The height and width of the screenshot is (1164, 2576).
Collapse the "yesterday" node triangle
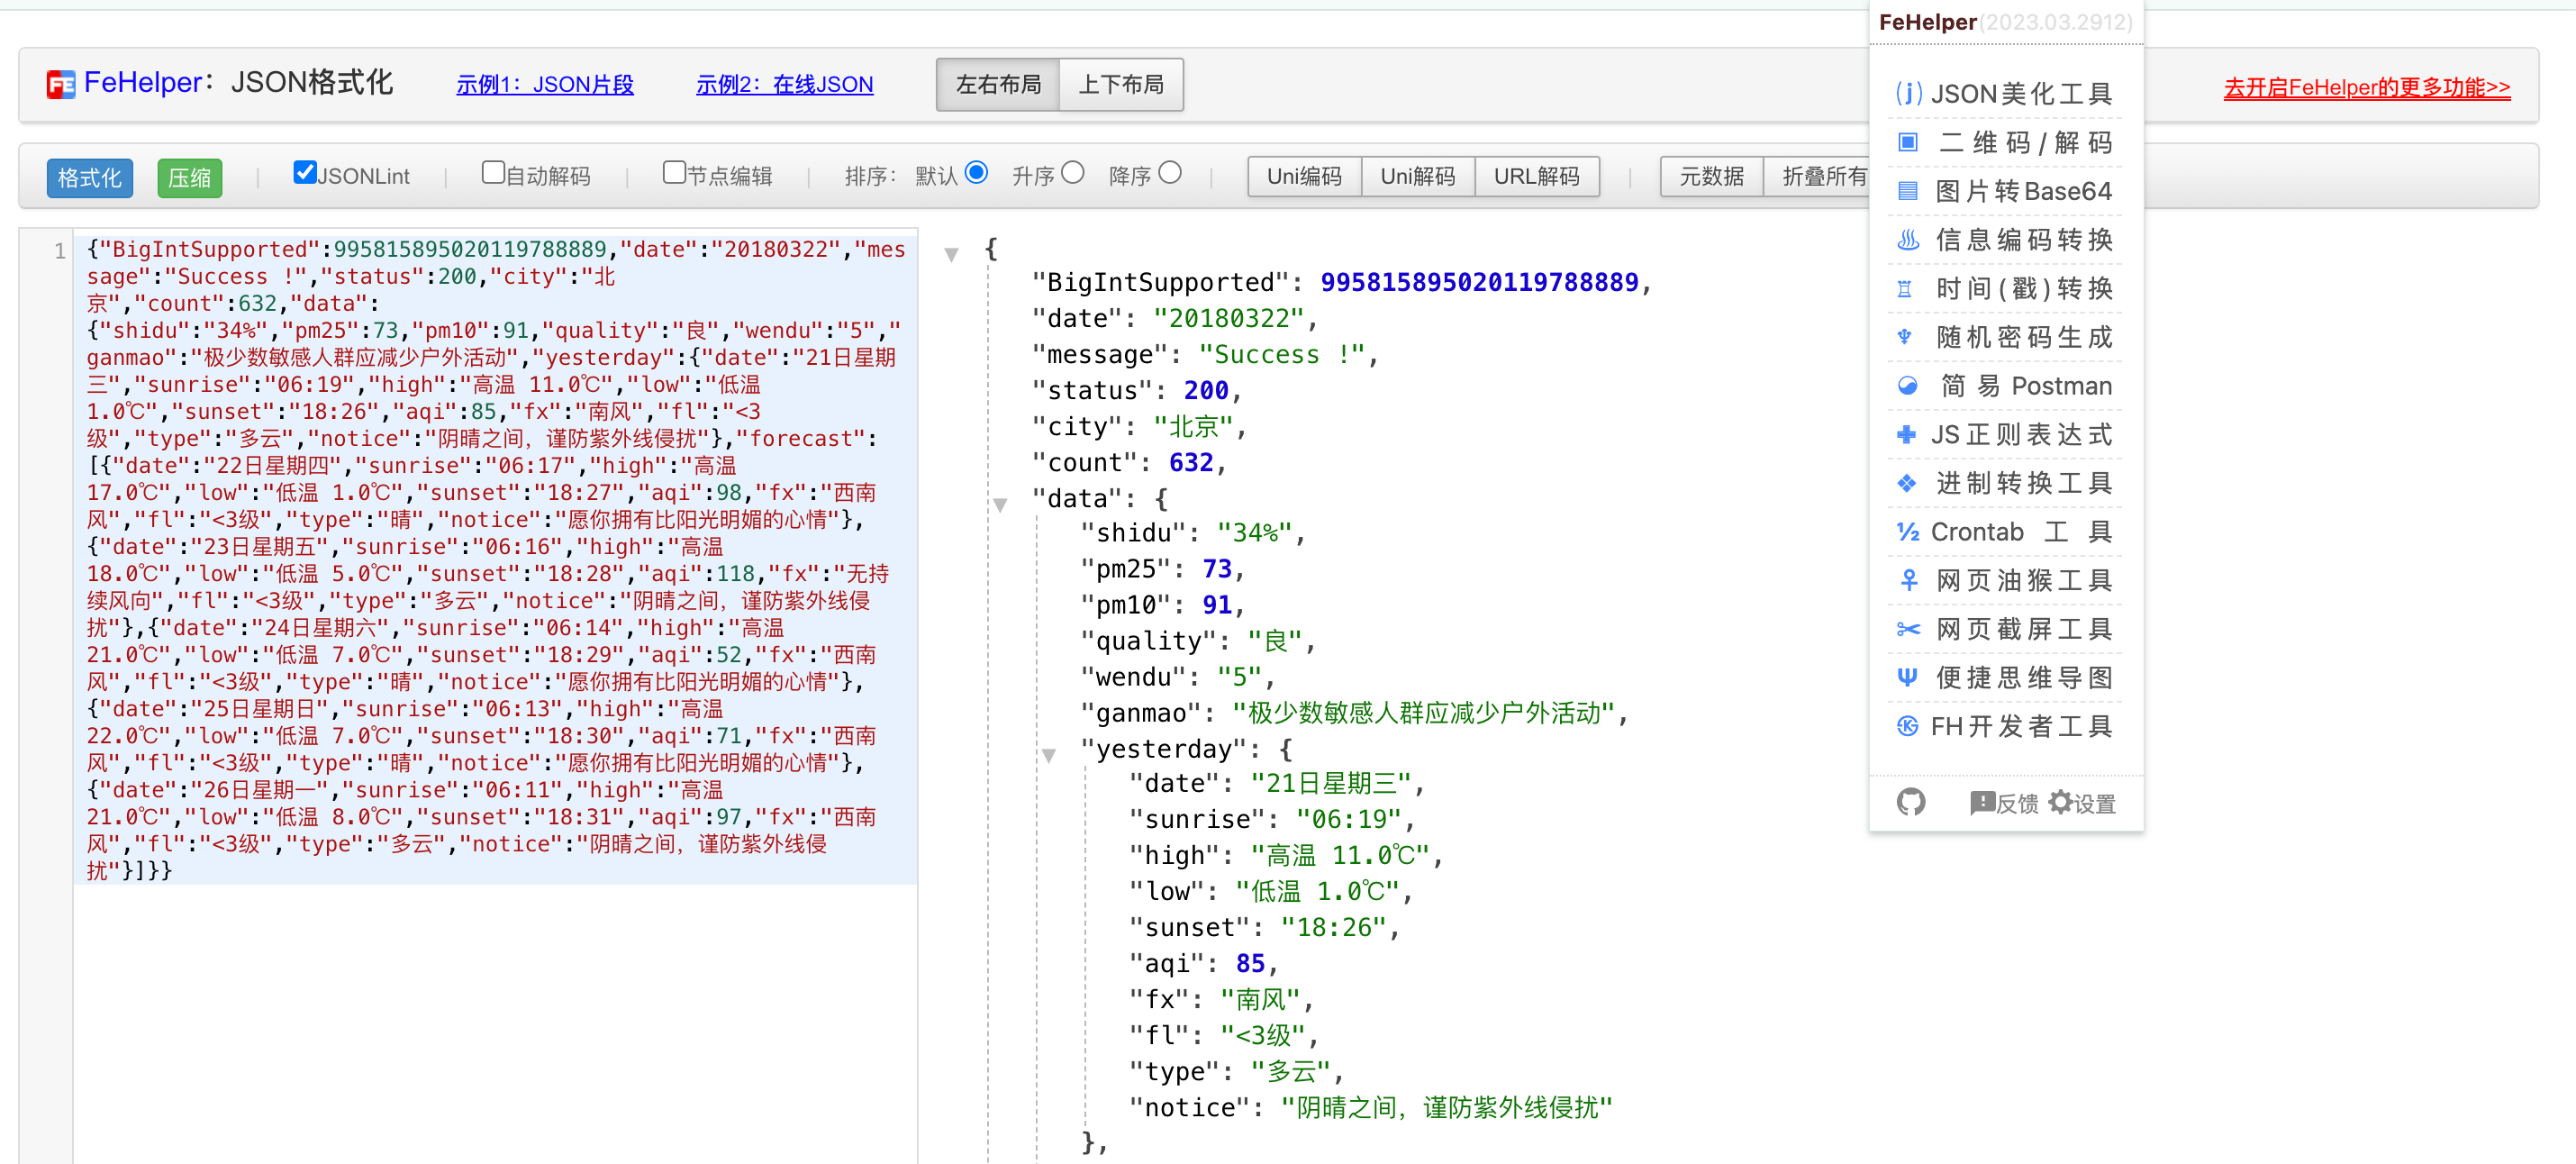tap(1049, 755)
